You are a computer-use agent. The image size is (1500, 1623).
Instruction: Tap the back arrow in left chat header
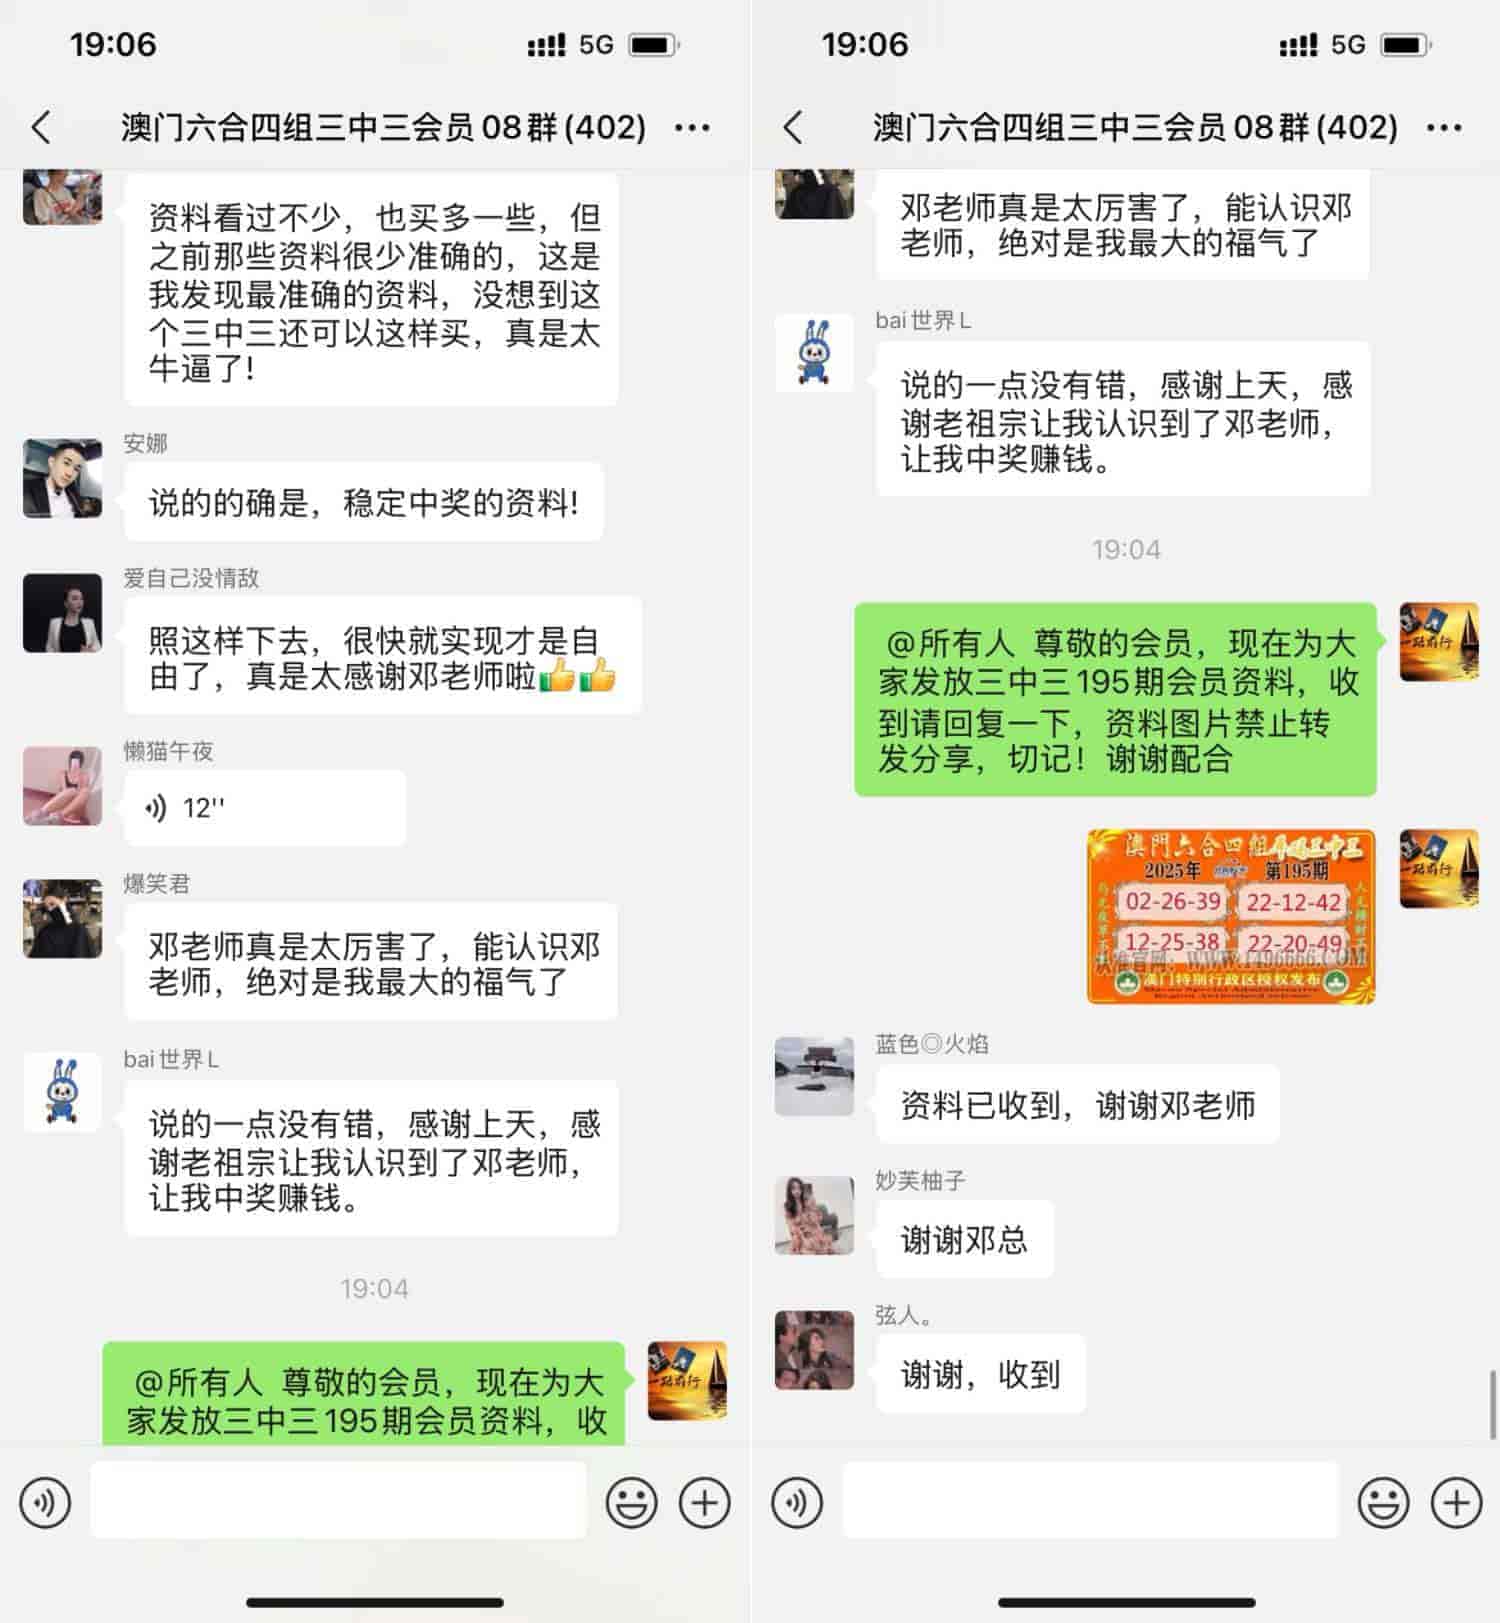pyautogui.click(x=41, y=127)
